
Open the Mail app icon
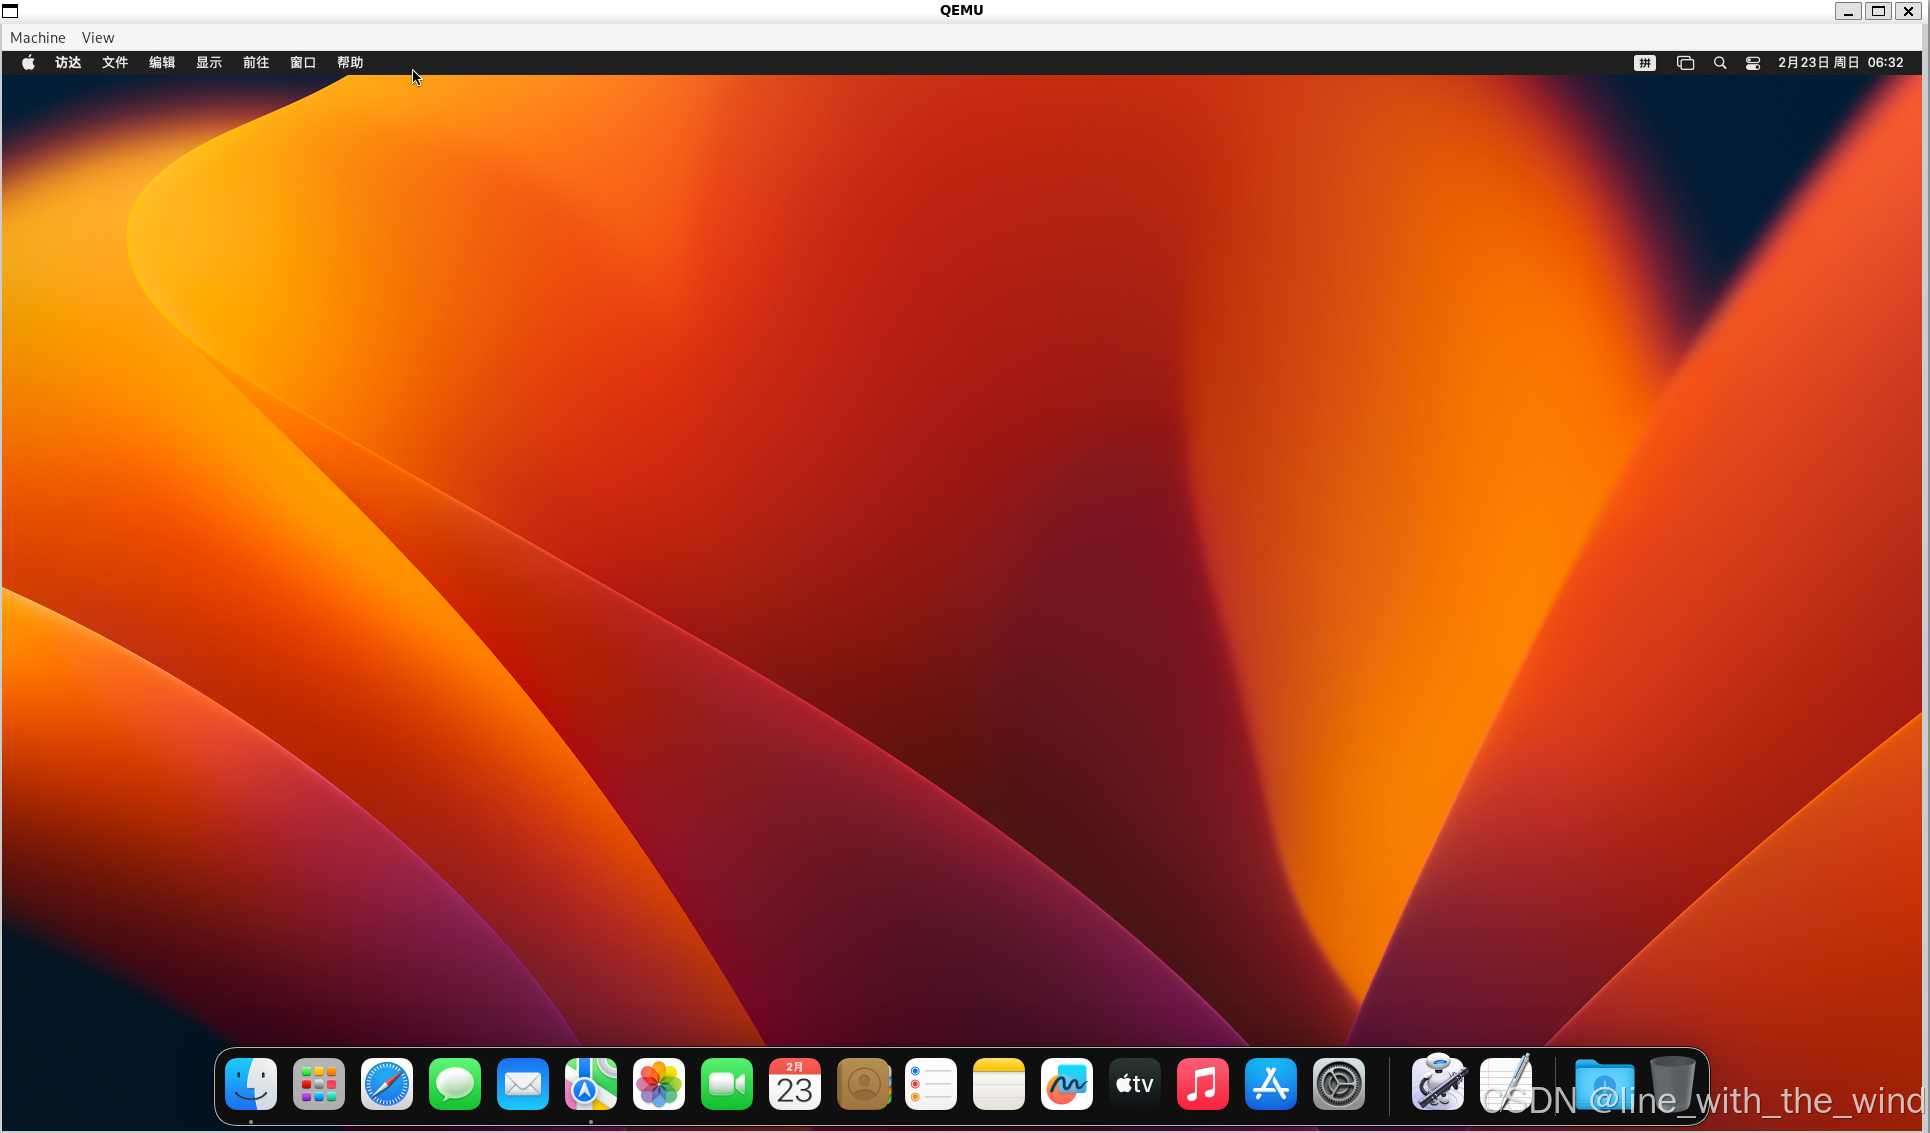(523, 1084)
